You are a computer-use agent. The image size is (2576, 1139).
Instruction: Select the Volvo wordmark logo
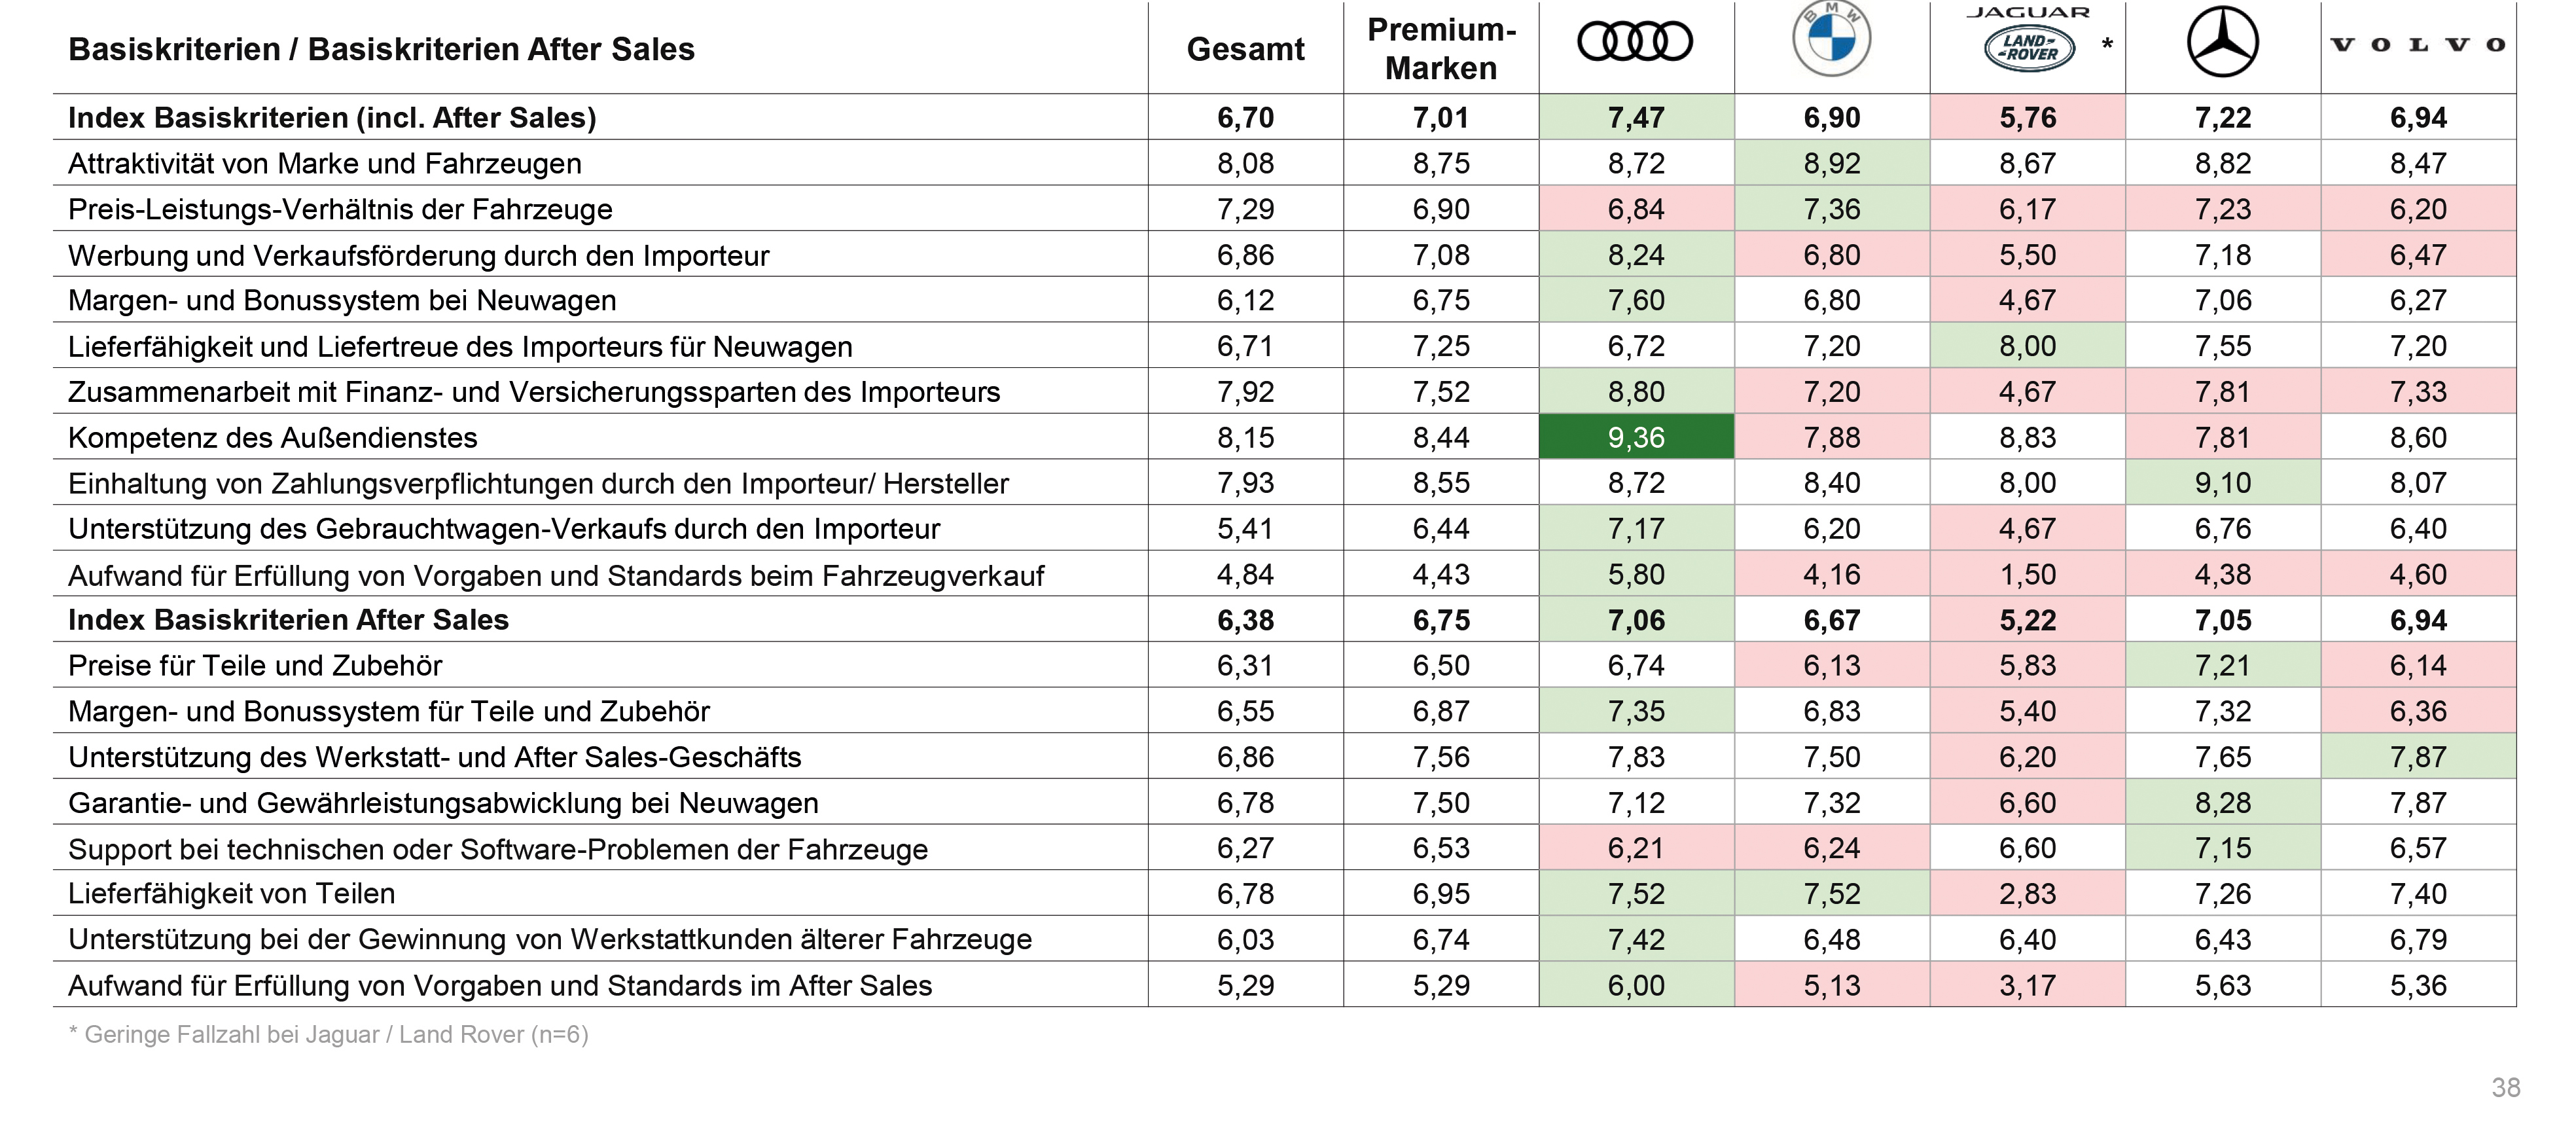click(2417, 45)
